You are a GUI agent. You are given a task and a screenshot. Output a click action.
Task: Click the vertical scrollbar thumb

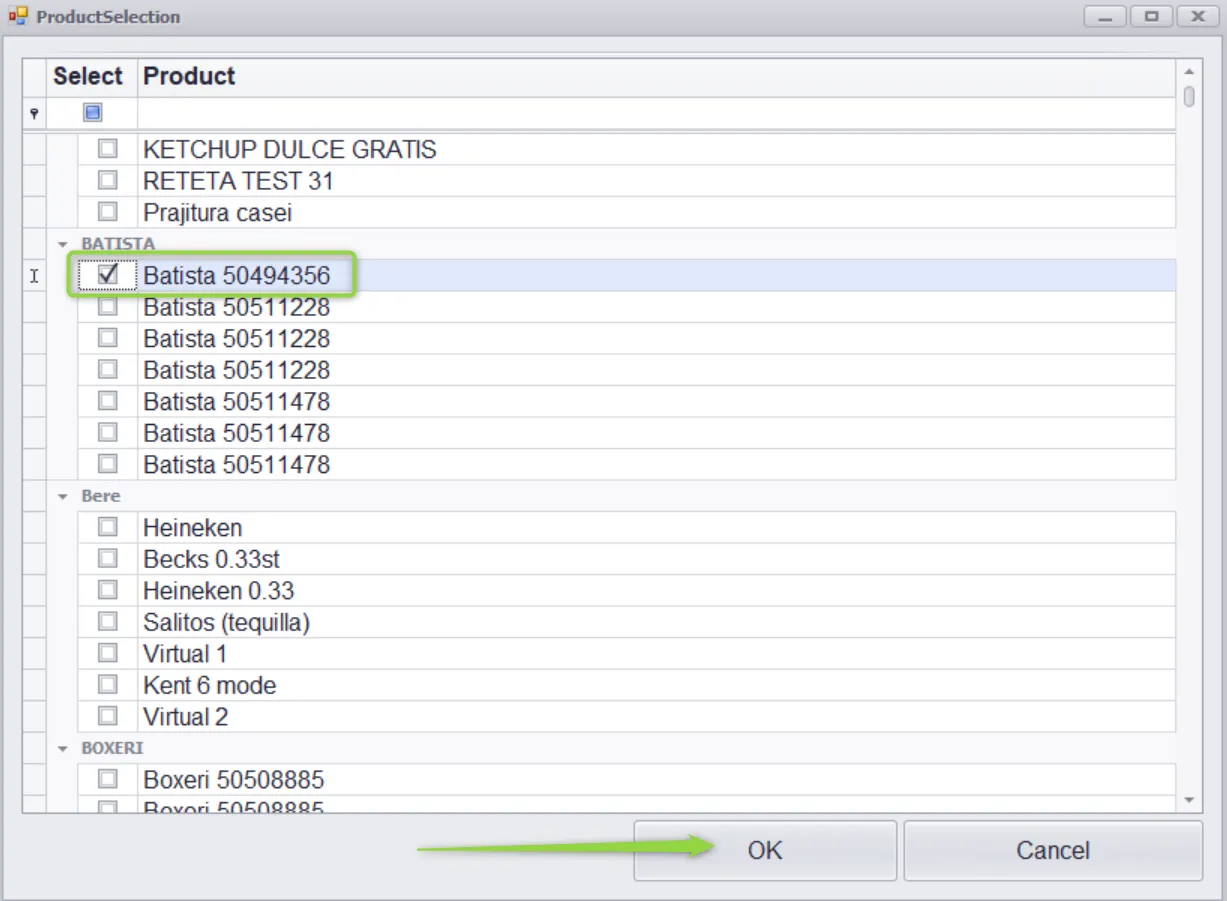tap(1189, 97)
